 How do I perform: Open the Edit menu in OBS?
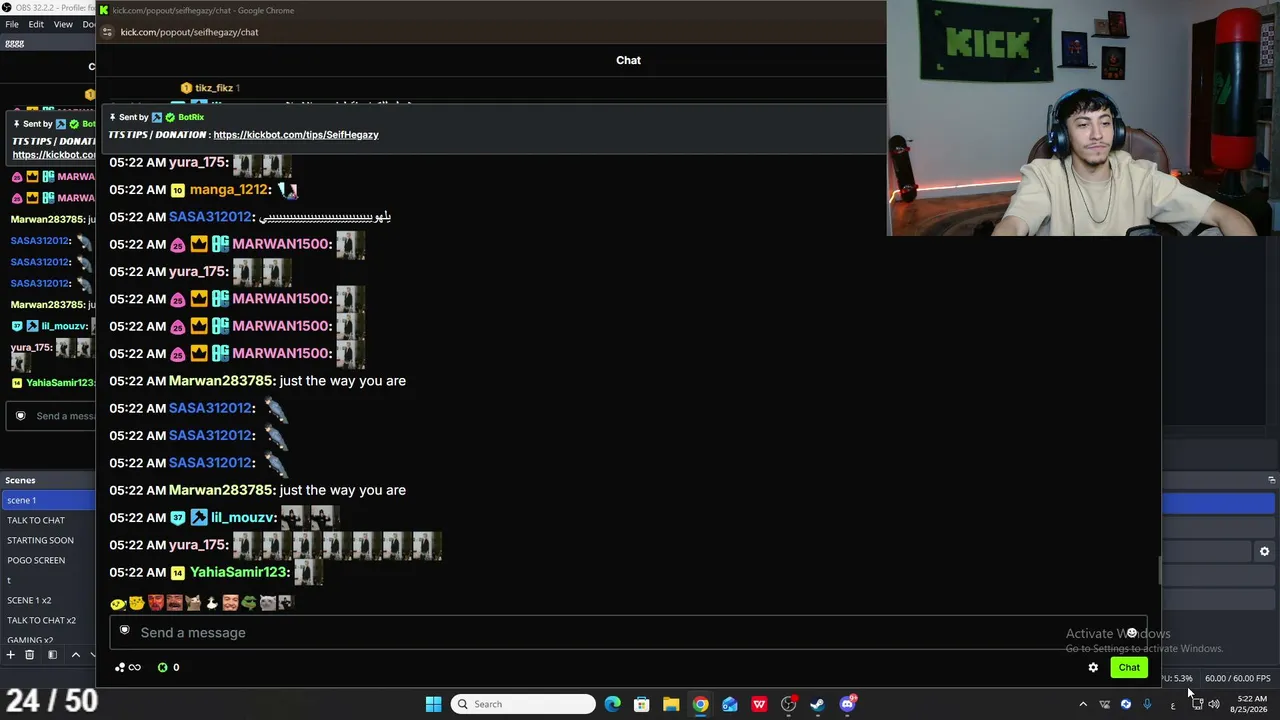pos(36,24)
